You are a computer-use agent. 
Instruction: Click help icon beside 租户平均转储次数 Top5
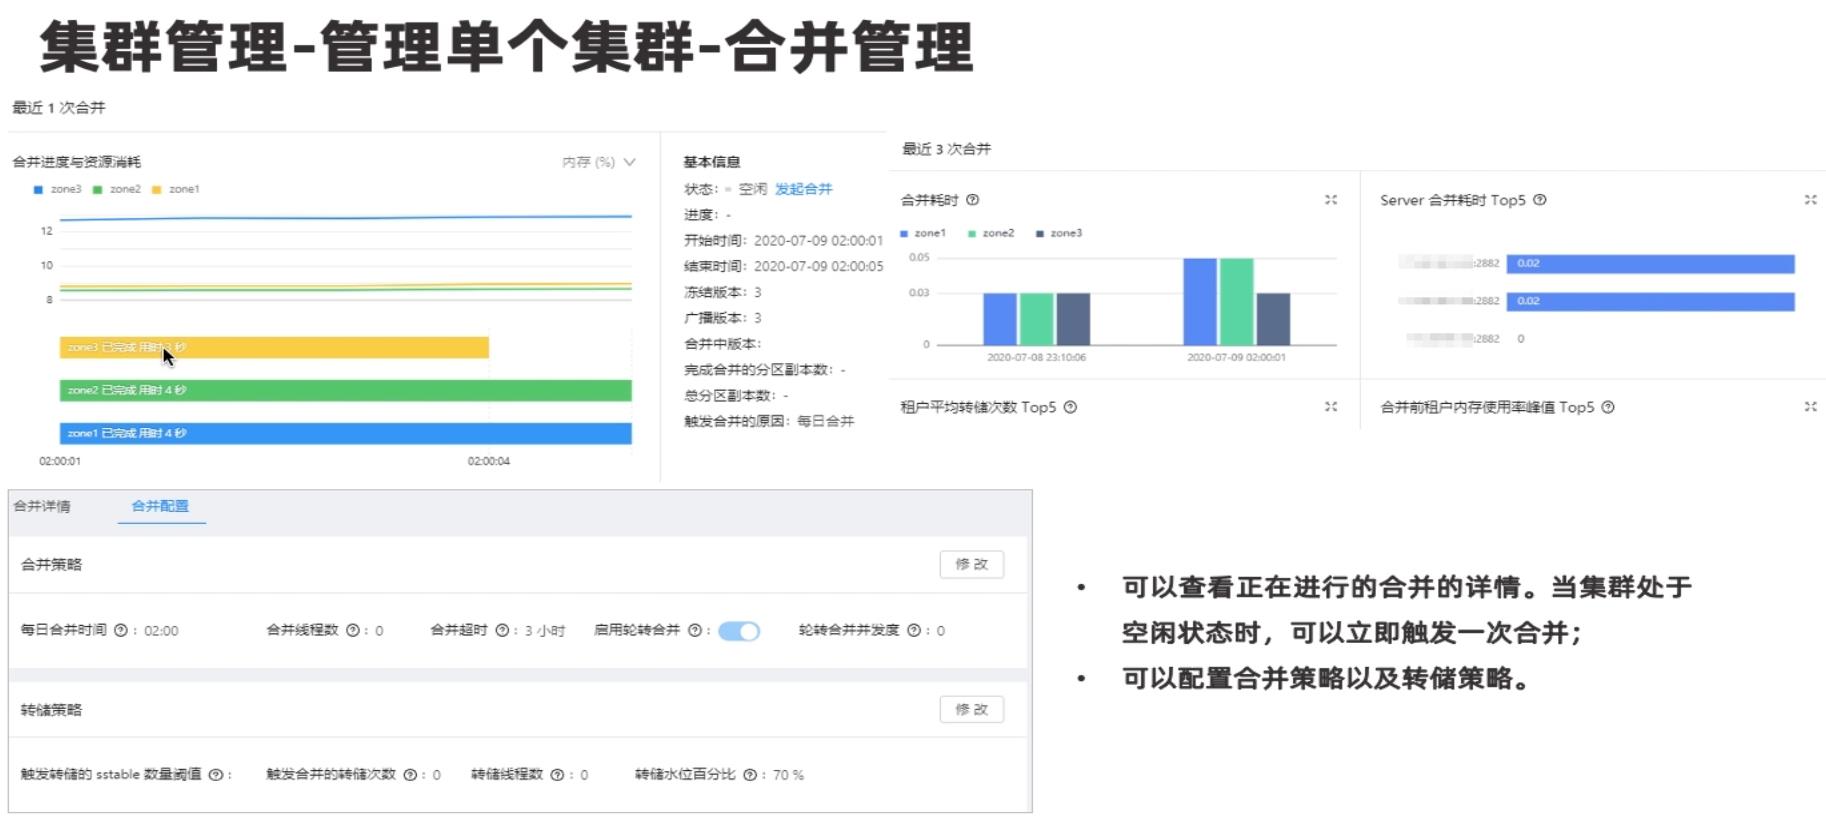1070,407
